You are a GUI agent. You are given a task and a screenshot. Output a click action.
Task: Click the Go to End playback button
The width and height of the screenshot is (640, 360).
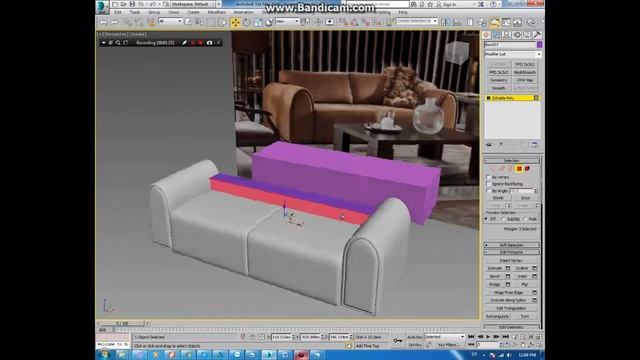click(505, 337)
